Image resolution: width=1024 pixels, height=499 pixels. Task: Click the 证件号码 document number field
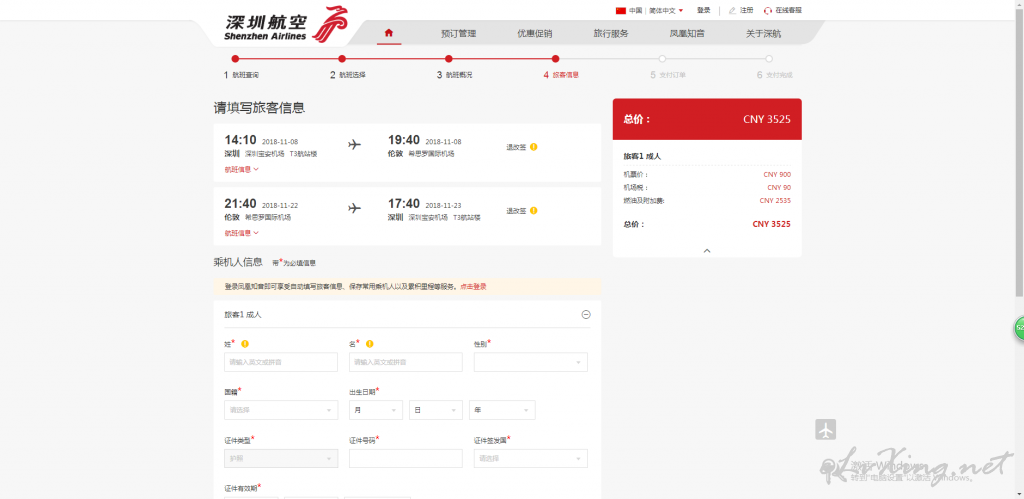(x=405, y=458)
